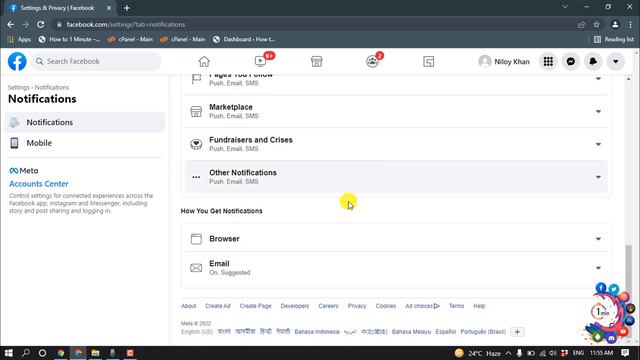Expand Email notification settings

pyautogui.click(x=396, y=268)
